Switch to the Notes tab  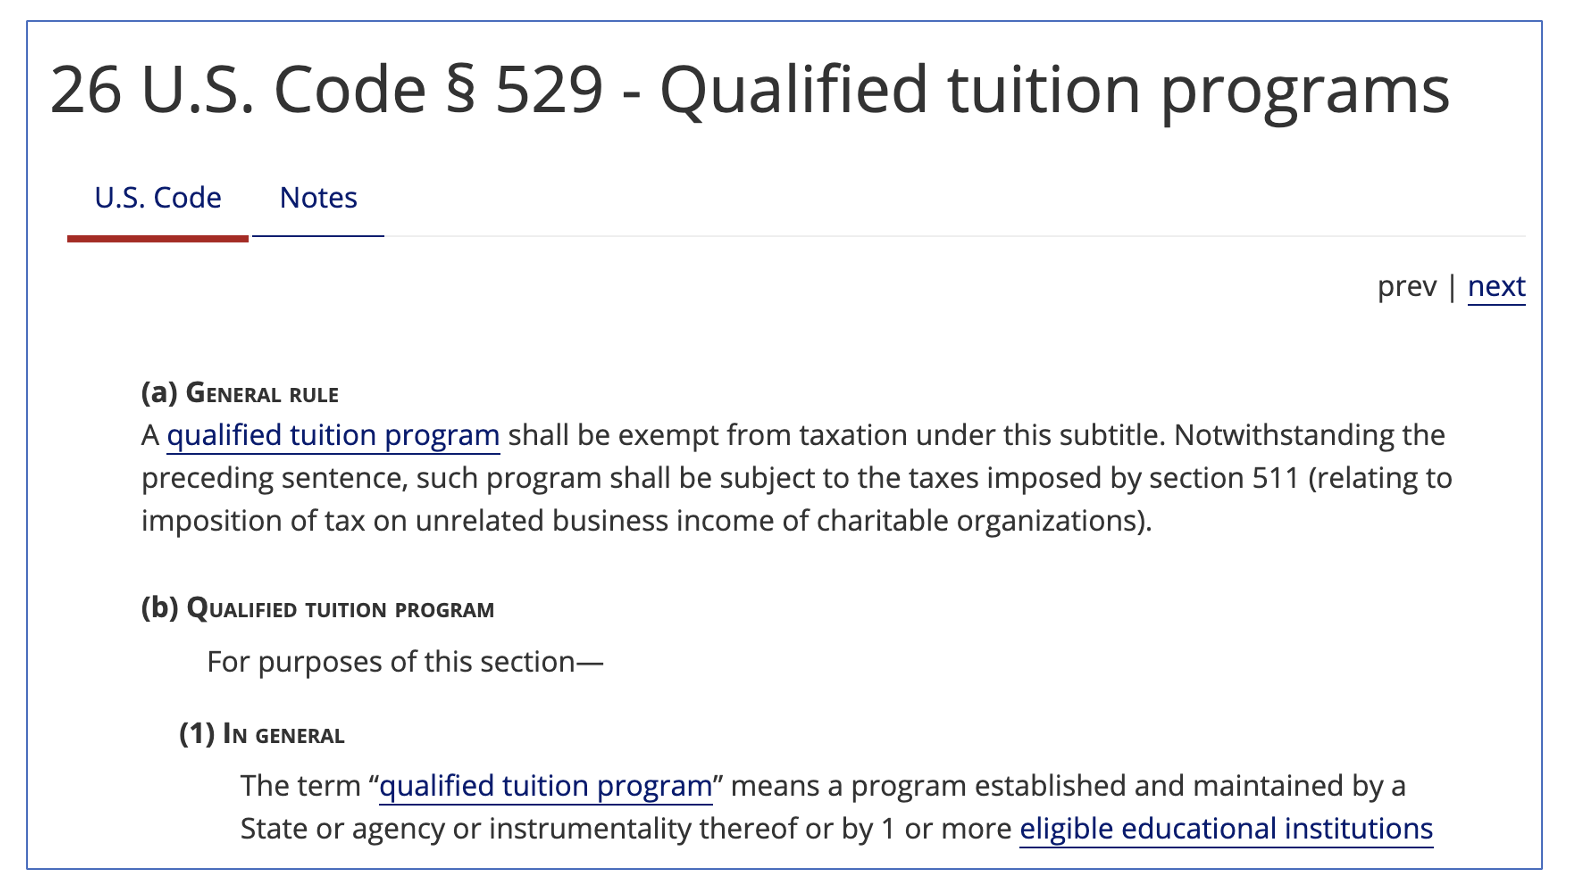pyautogui.click(x=318, y=198)
